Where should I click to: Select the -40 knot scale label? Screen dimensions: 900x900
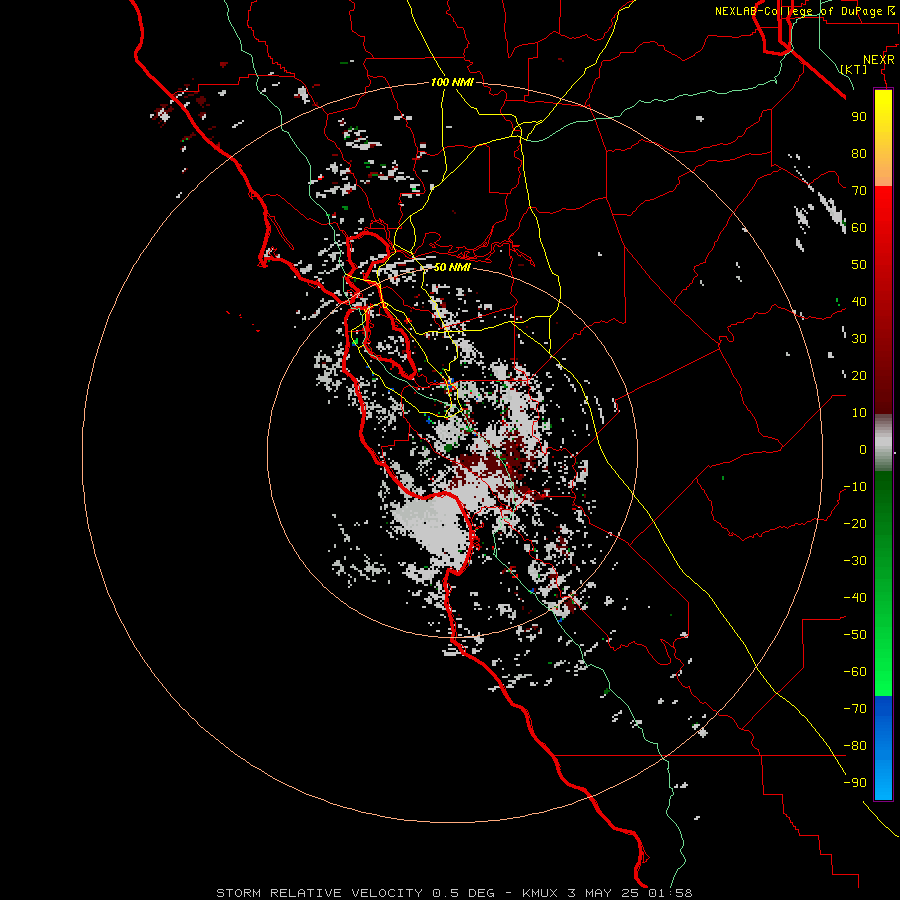855,598
